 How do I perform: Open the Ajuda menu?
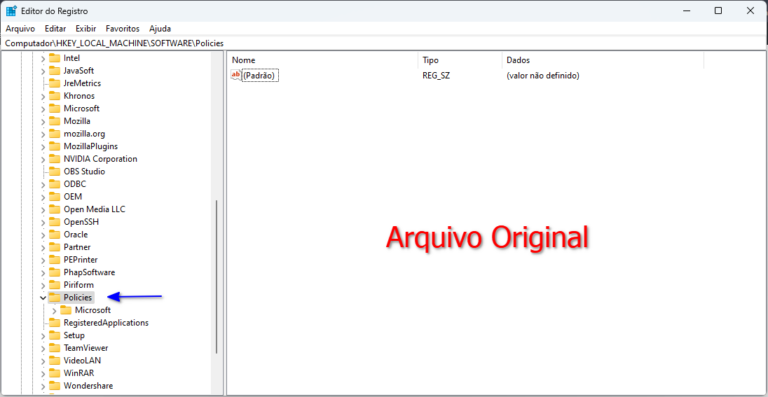coord(160,28)
